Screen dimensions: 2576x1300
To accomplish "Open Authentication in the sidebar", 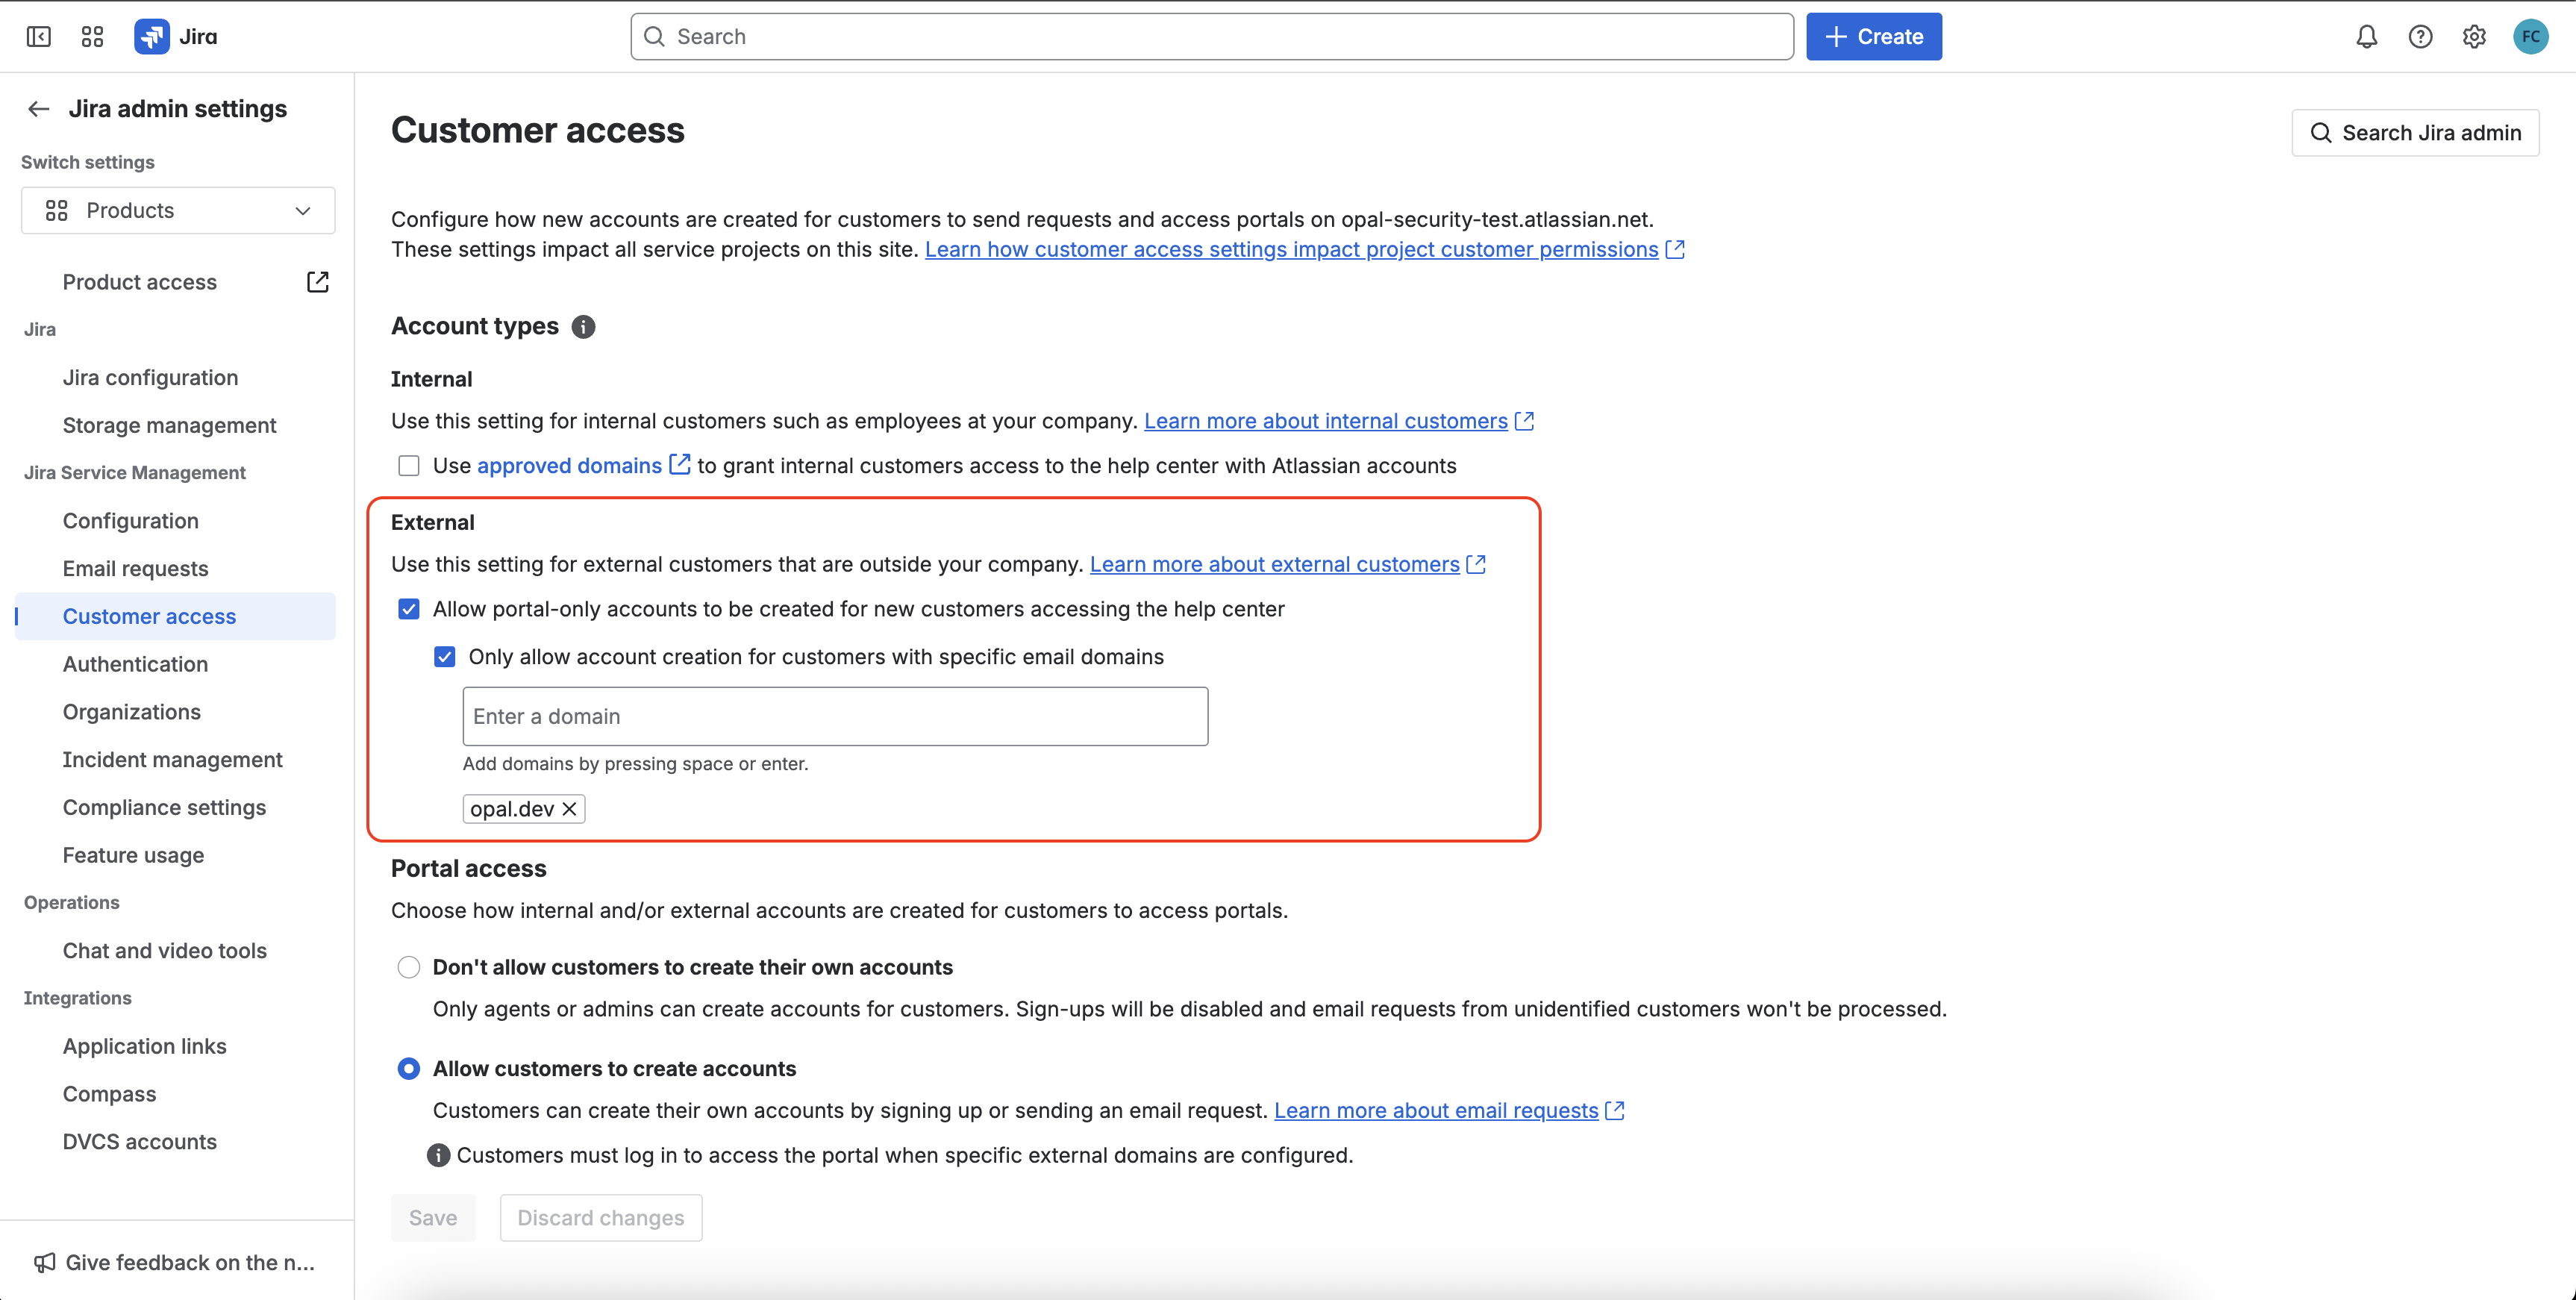I will point(135,664).
